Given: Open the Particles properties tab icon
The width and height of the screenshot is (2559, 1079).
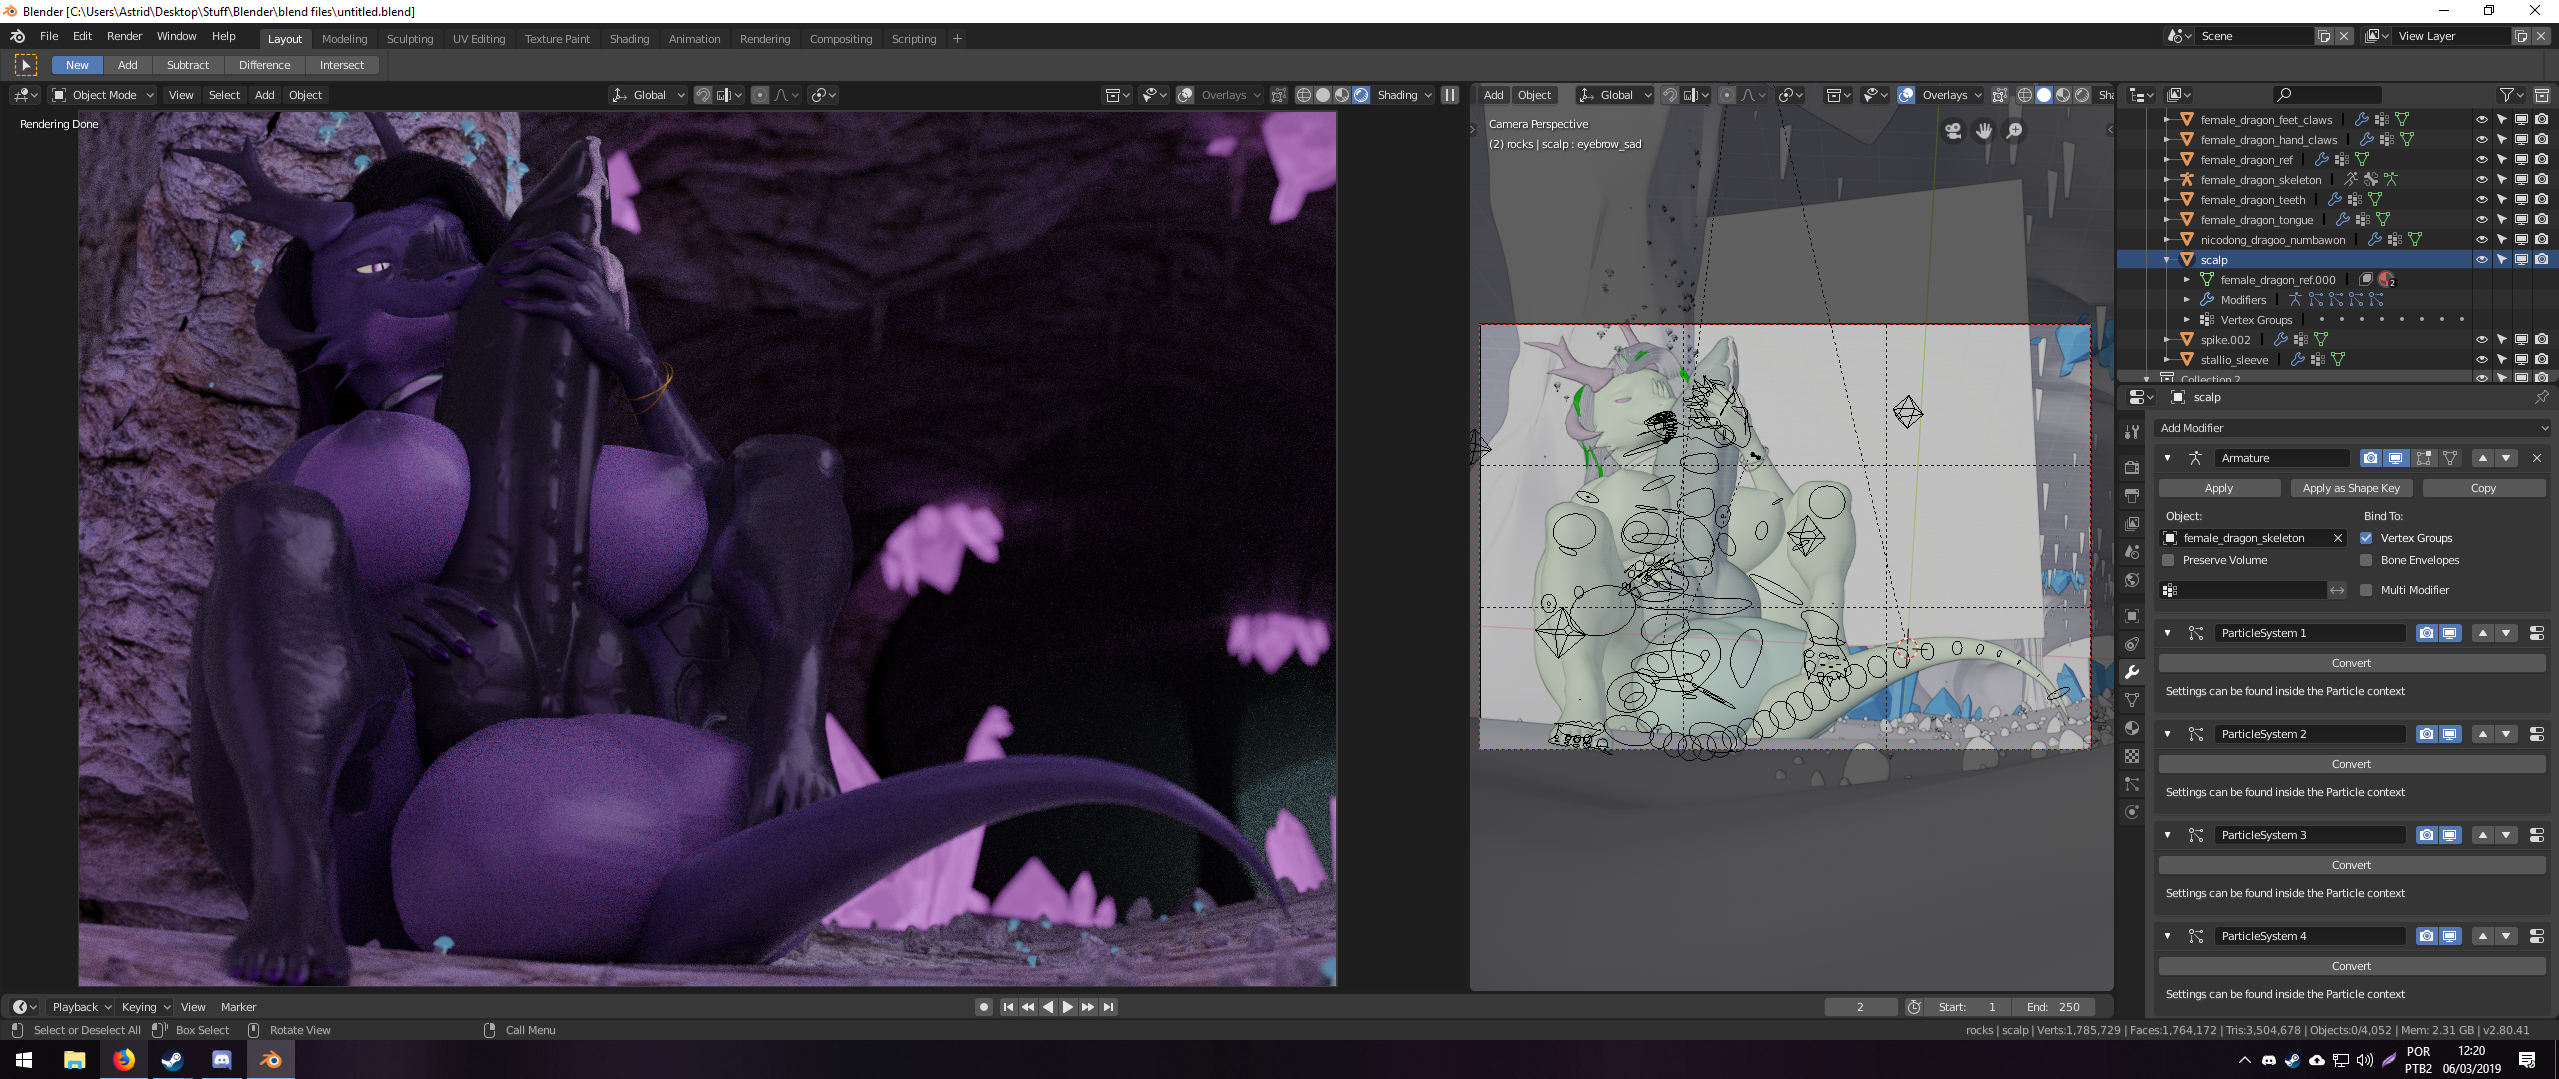Looking at the screenshot, I should coord(2132,784).
